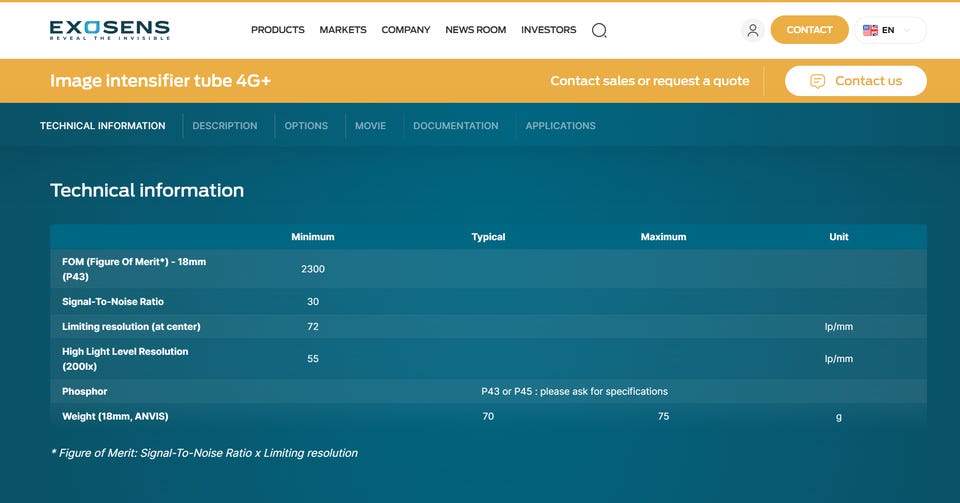
Task: Open the user account icon
Action: 752,30
